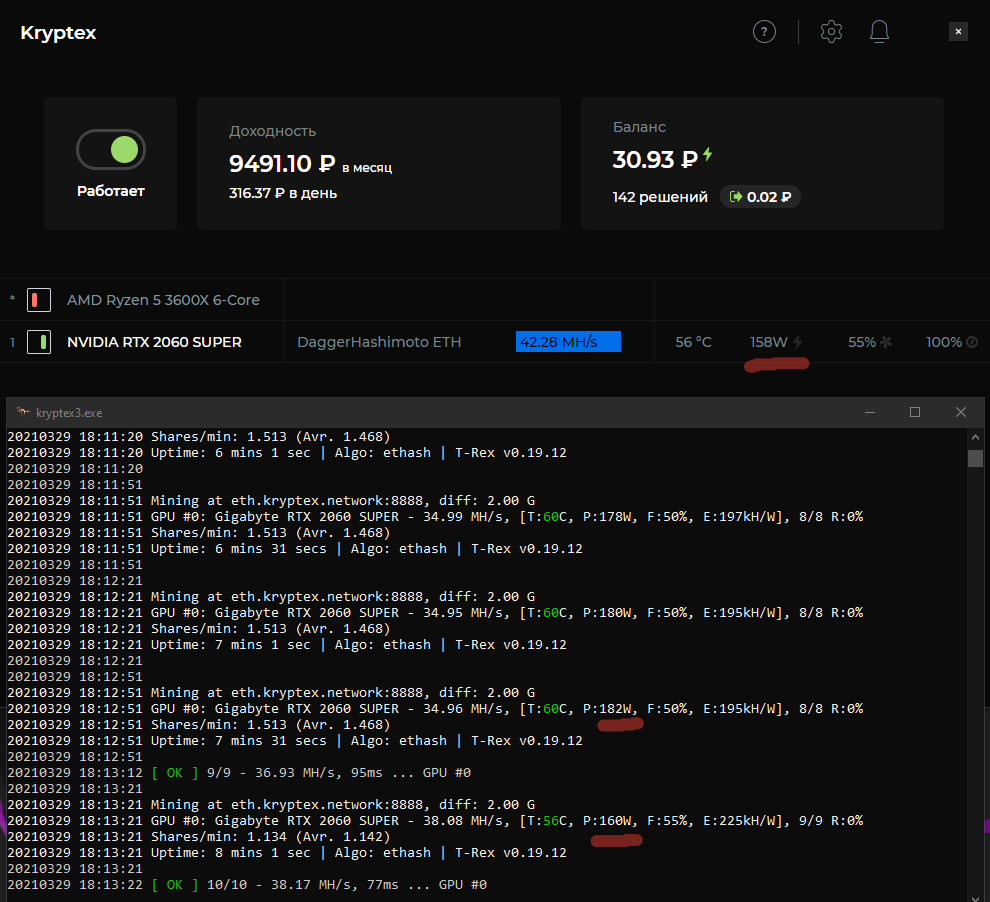990x902 pixels.
Task: Click the console line Uptime: 6 mins 31 secs
Action: tap(295, 549)
